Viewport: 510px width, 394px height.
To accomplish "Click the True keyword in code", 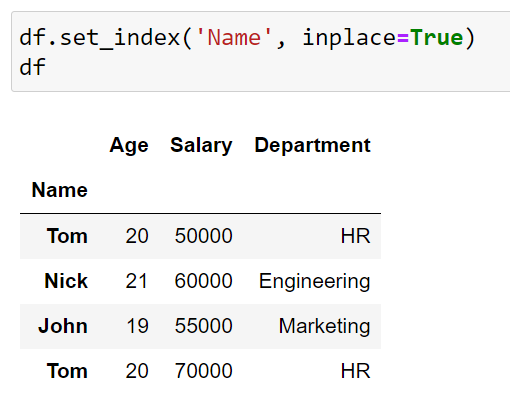I will 437,37.
